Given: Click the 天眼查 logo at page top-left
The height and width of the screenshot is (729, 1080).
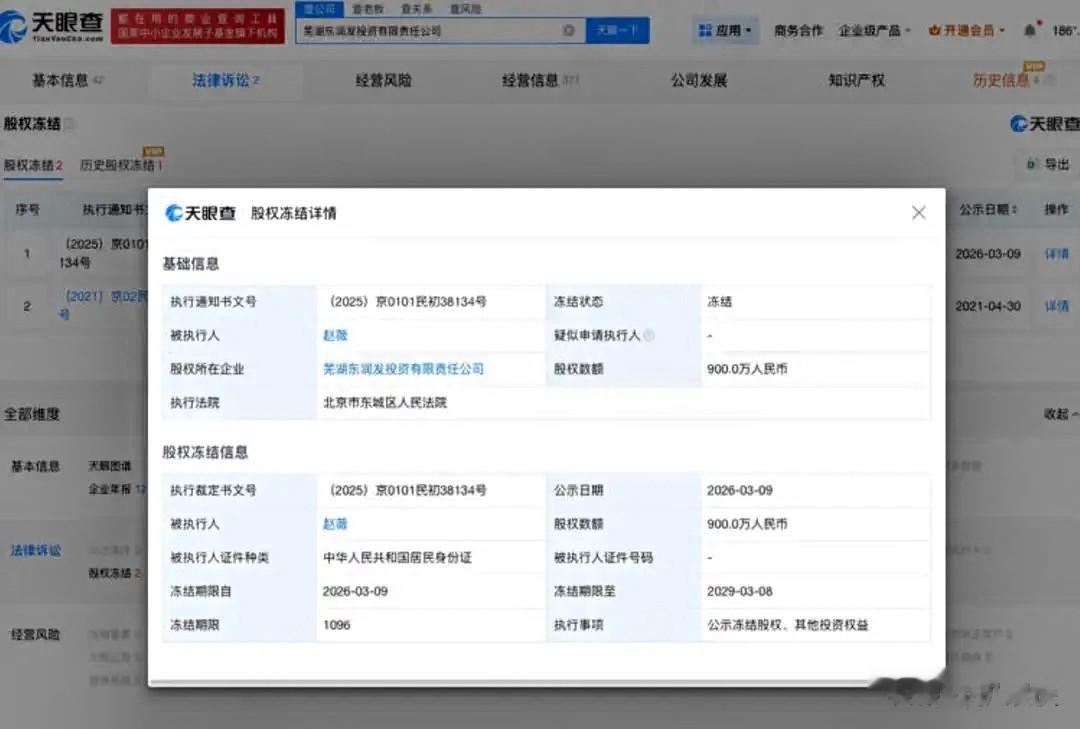Looking at the screenshot, I should coord(52,26).
